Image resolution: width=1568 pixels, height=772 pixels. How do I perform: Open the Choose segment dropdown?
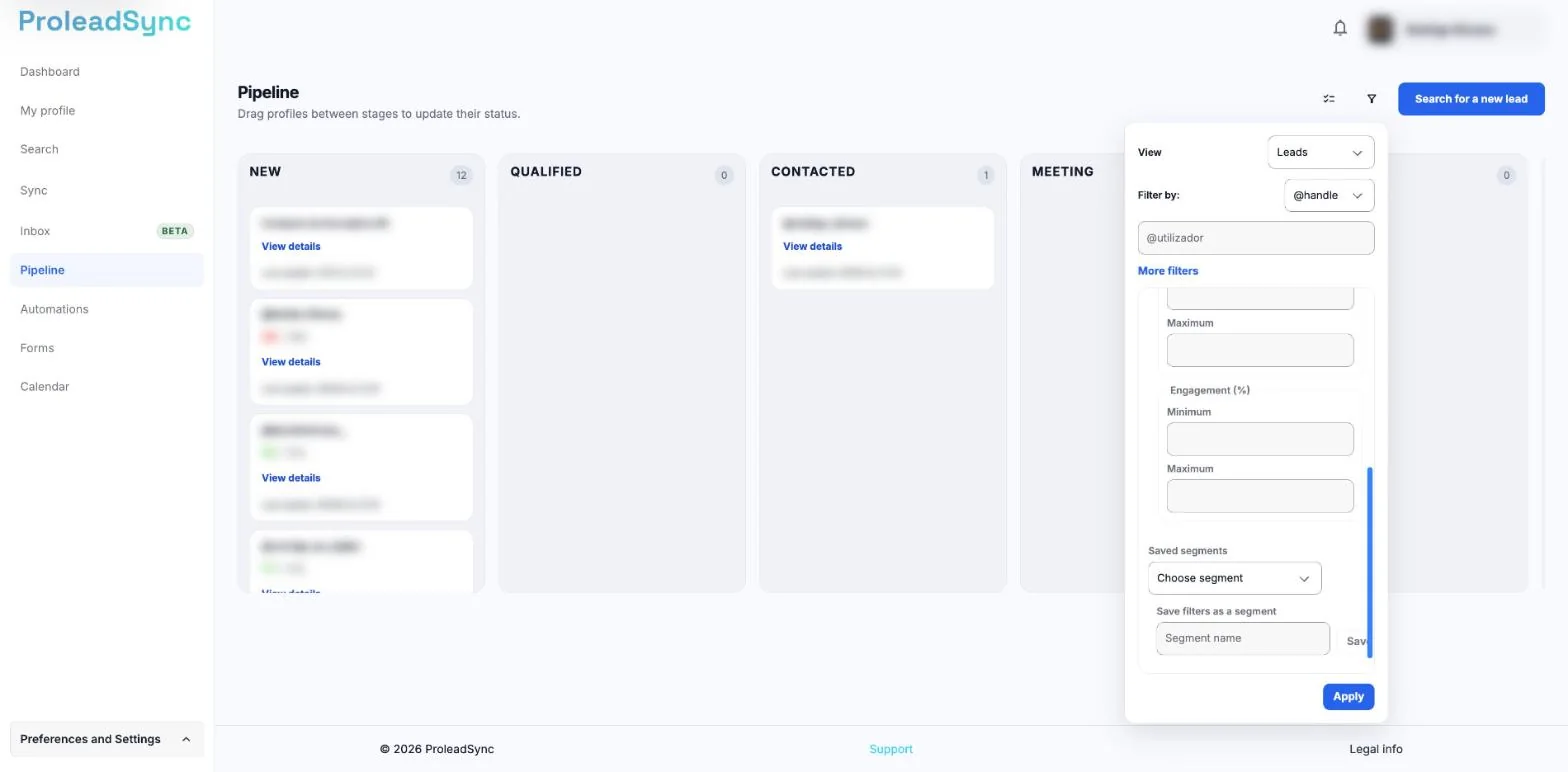click(x=1234, y=578)
